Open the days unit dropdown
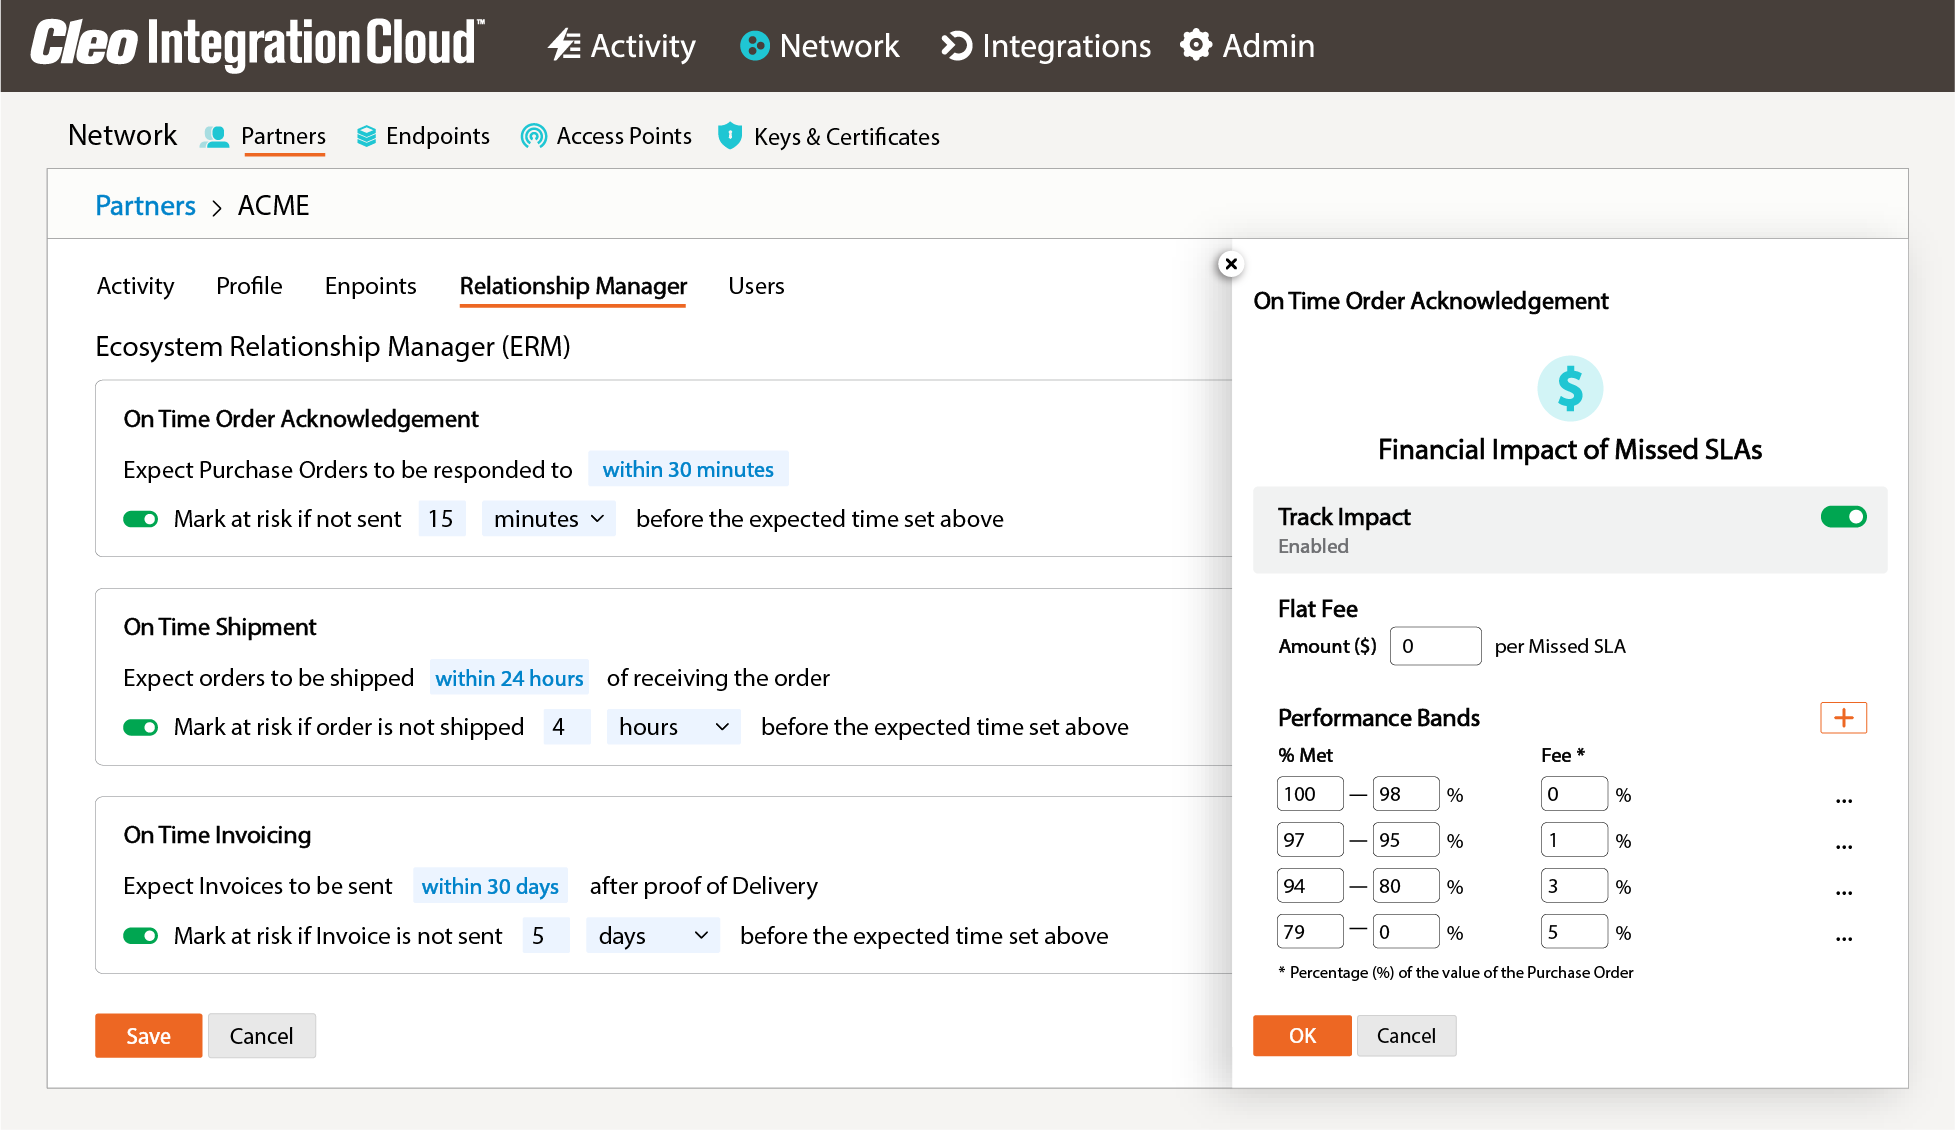Viewport: 1955px width, 1130px height. 652,936
